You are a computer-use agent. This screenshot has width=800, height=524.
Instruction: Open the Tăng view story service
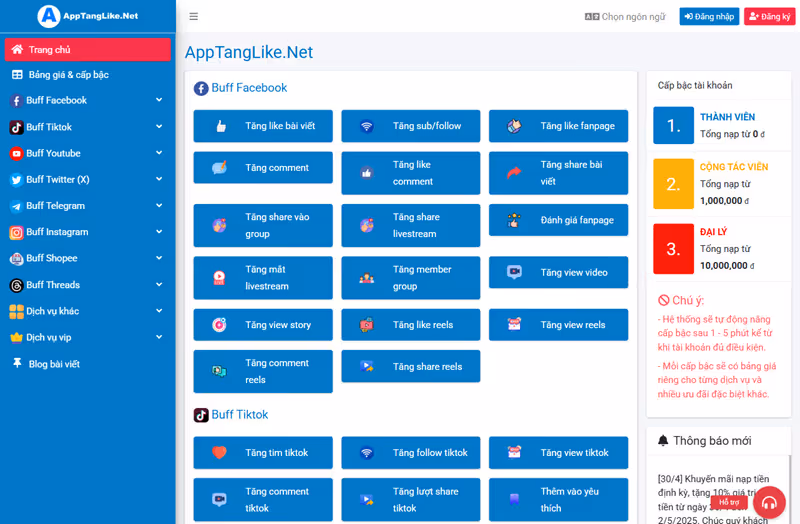pyautogui.click(x=263, y=325)
